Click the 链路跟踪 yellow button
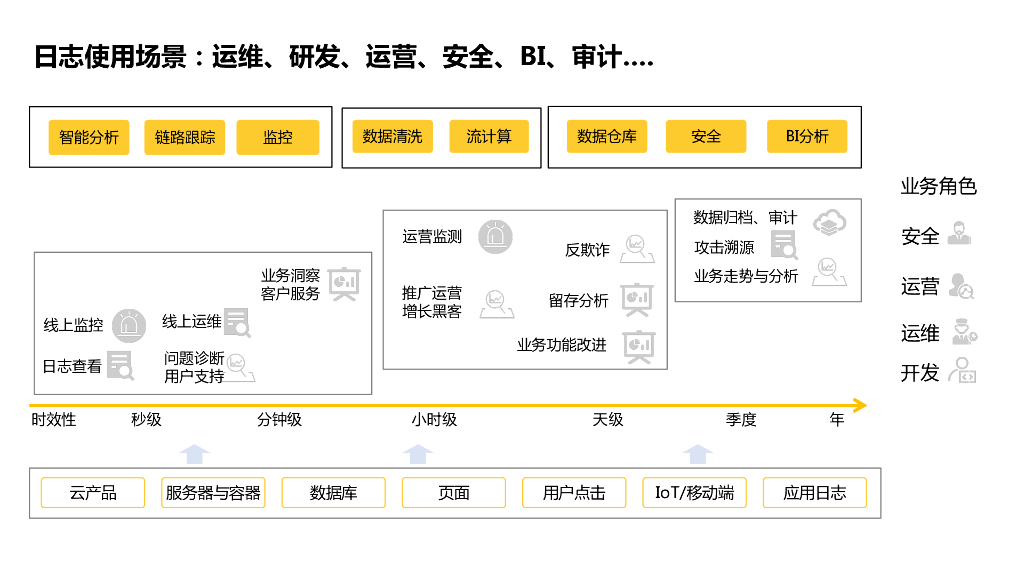 [185, 137]
